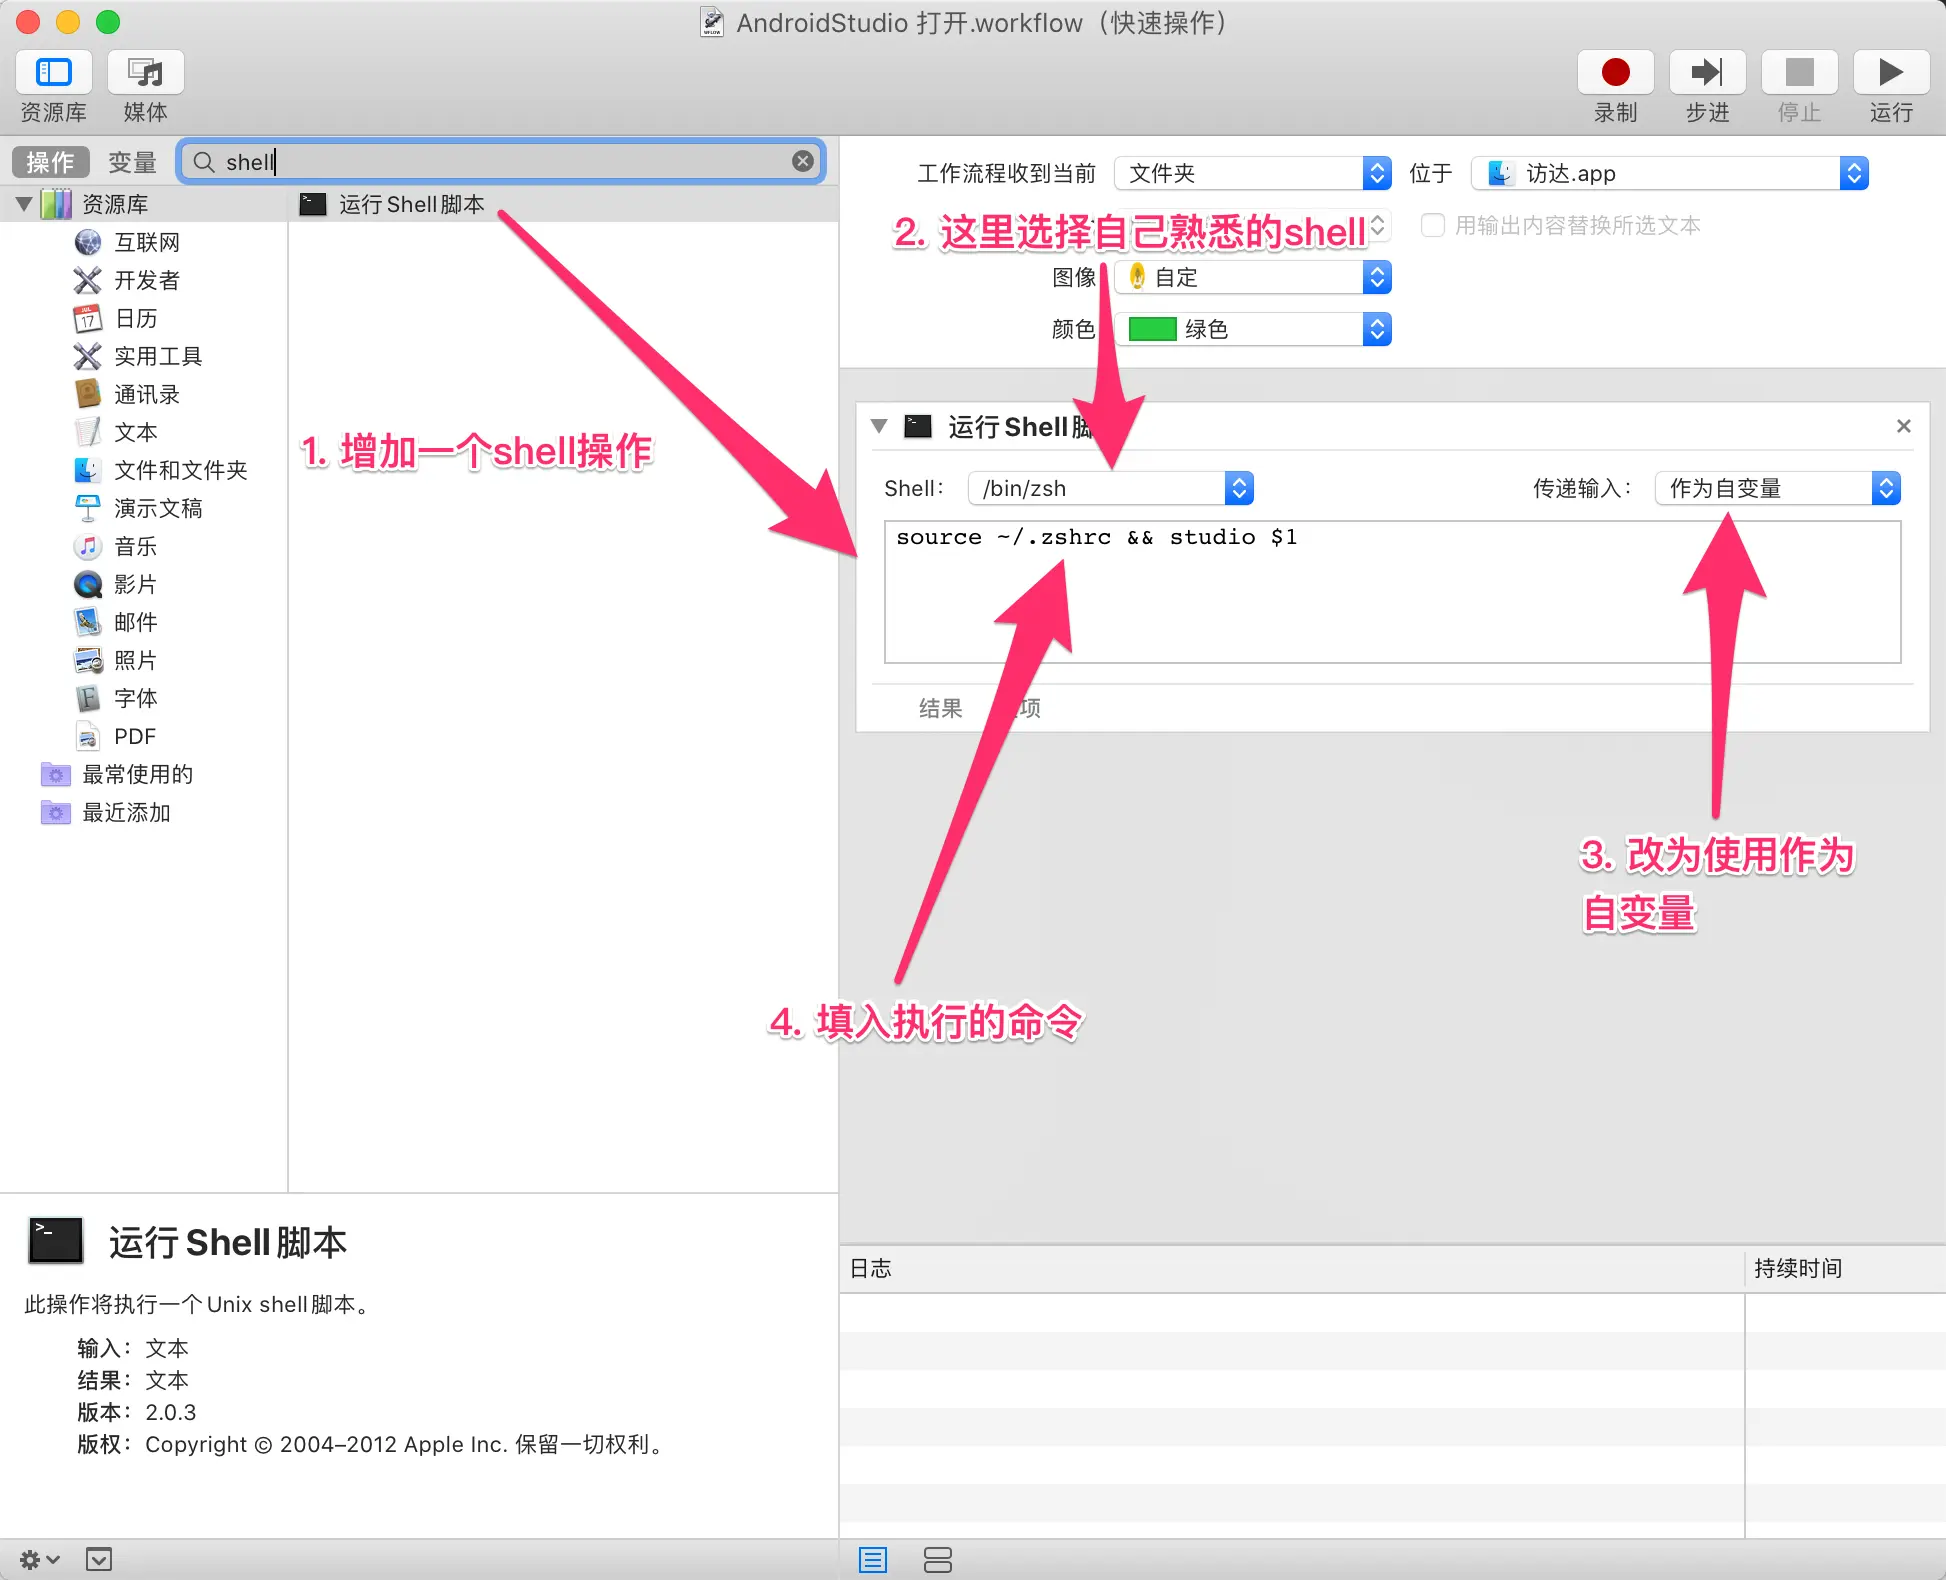Open the green color (绿色) picker
This screenshot has height=1580, width=1946.
point(1252,330)
